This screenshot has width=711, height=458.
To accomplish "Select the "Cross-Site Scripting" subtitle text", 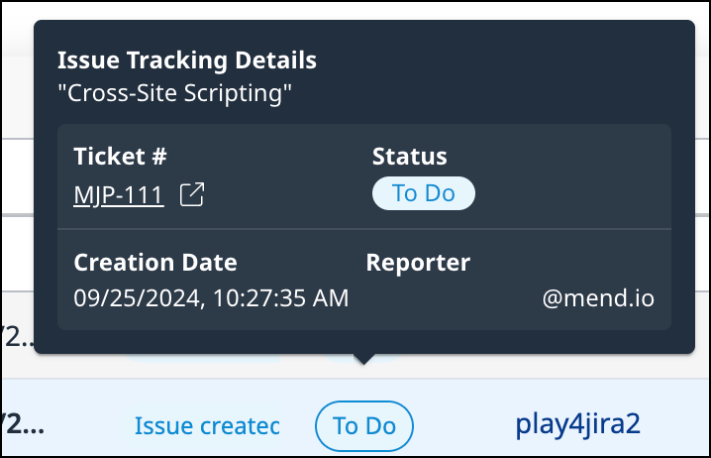I will point(175,94).
